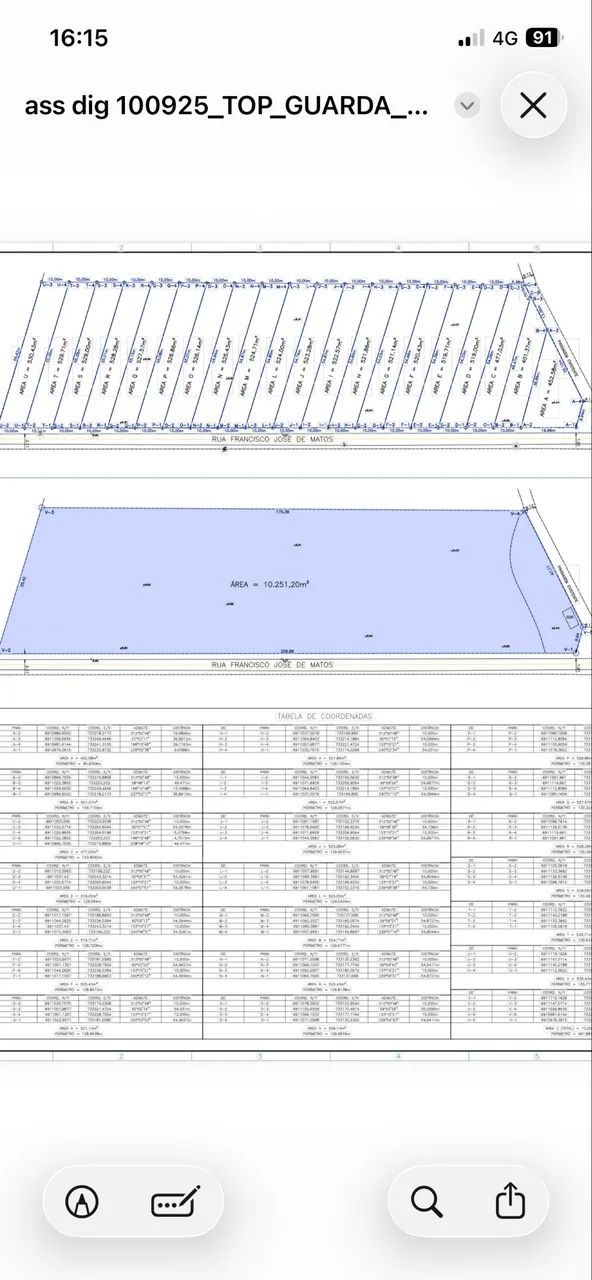Close the document preview with X
This screenshot has width=592, height=1280.
[534, 105]
